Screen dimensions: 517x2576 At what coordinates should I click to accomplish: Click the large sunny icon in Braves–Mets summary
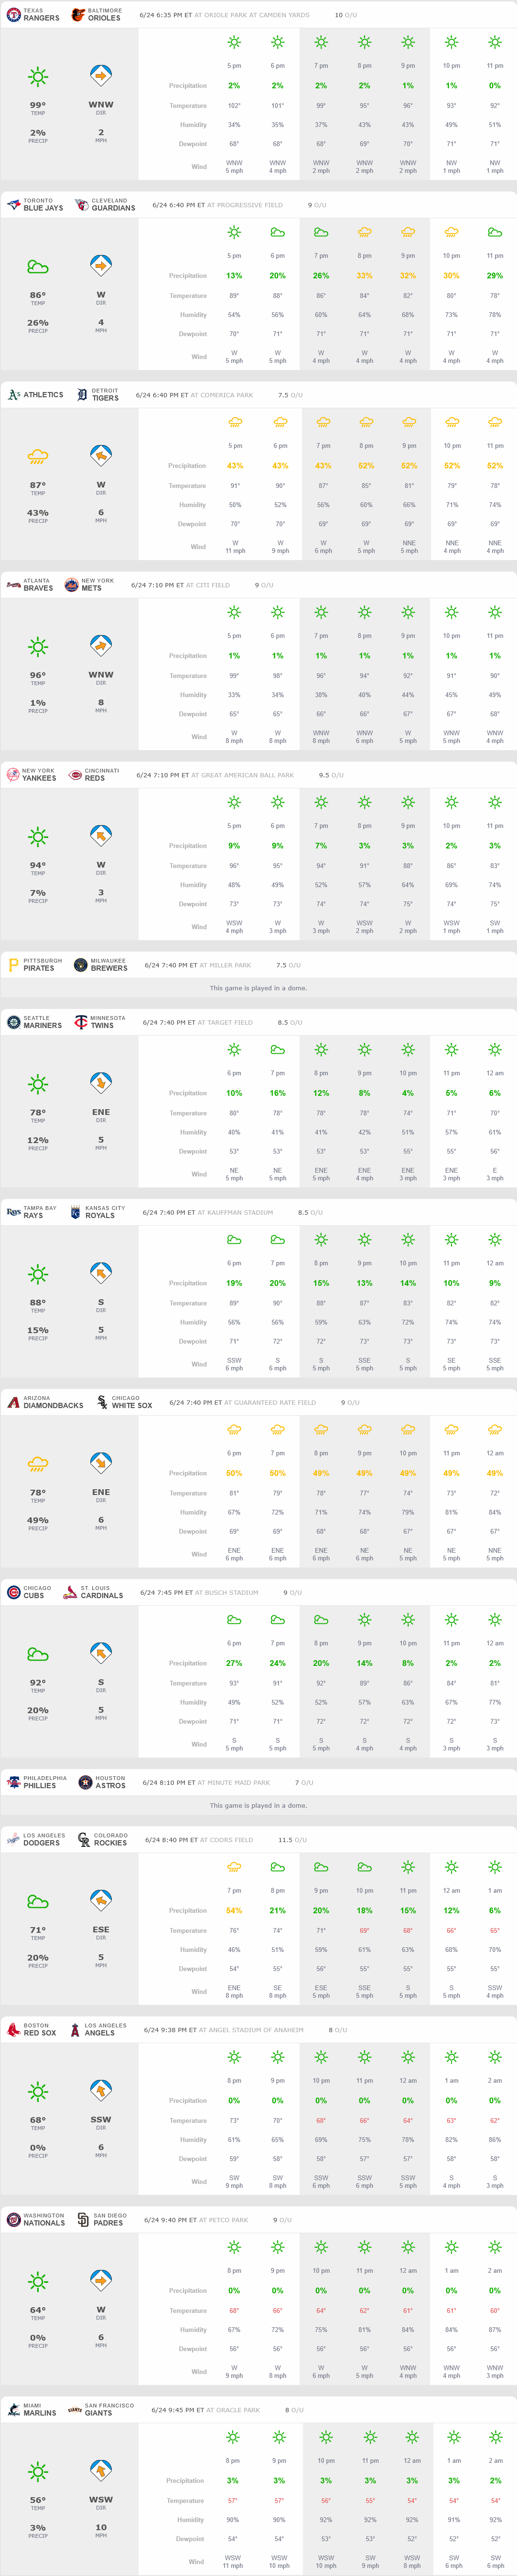38,647
